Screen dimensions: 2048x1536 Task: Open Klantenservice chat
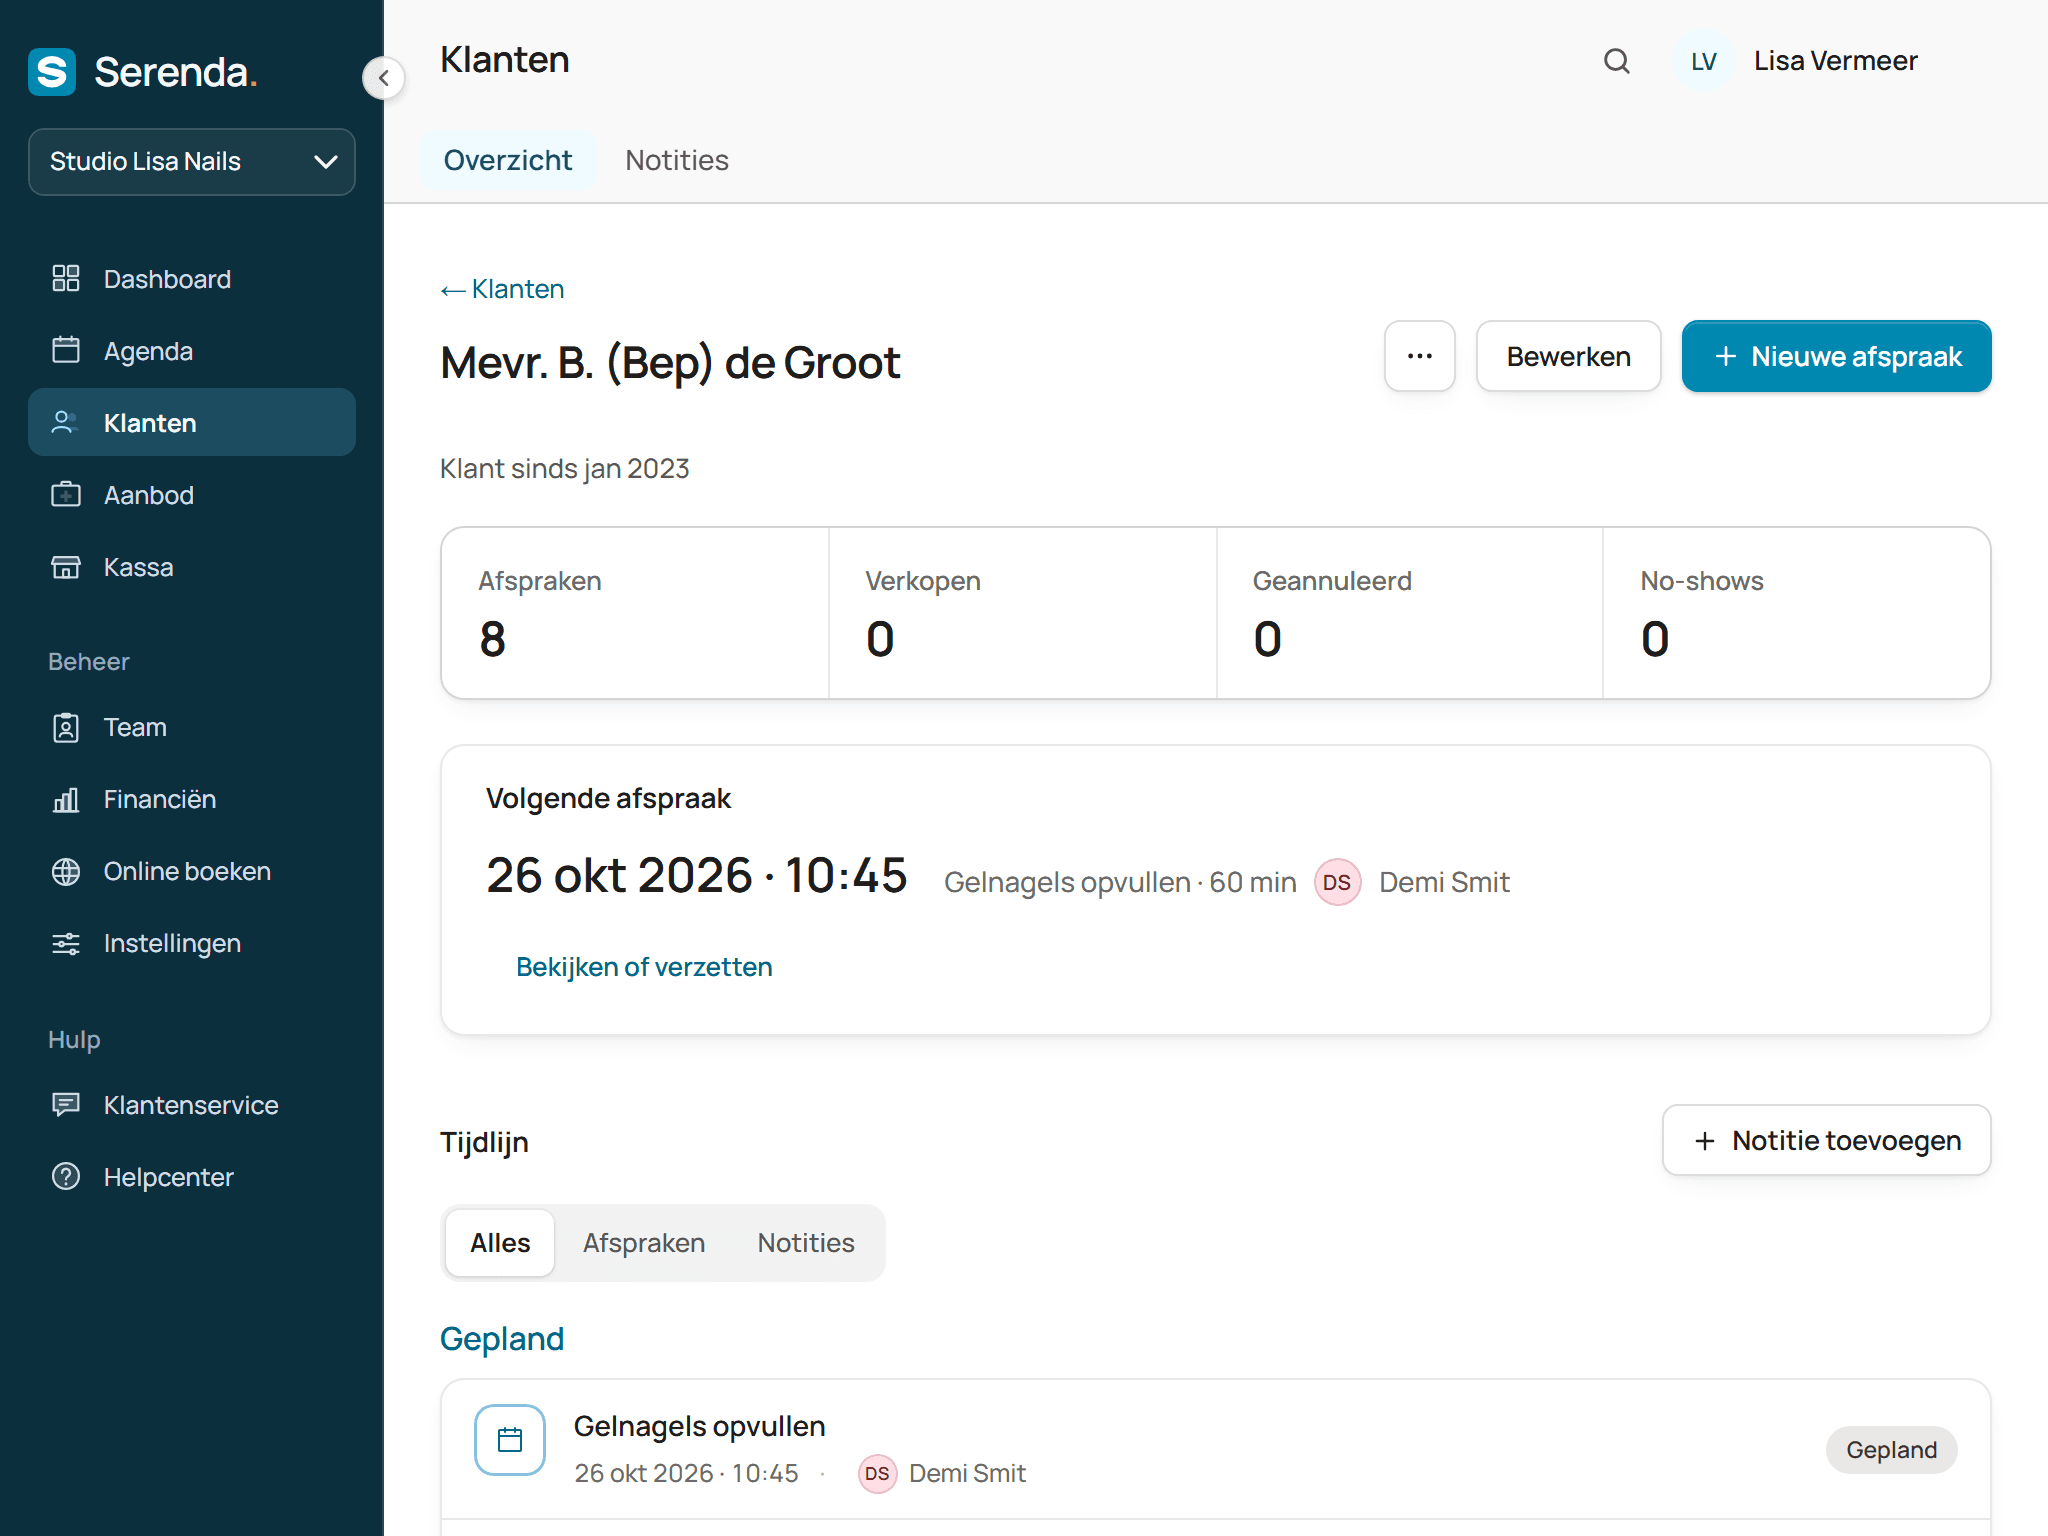(x=192, y=1105)
